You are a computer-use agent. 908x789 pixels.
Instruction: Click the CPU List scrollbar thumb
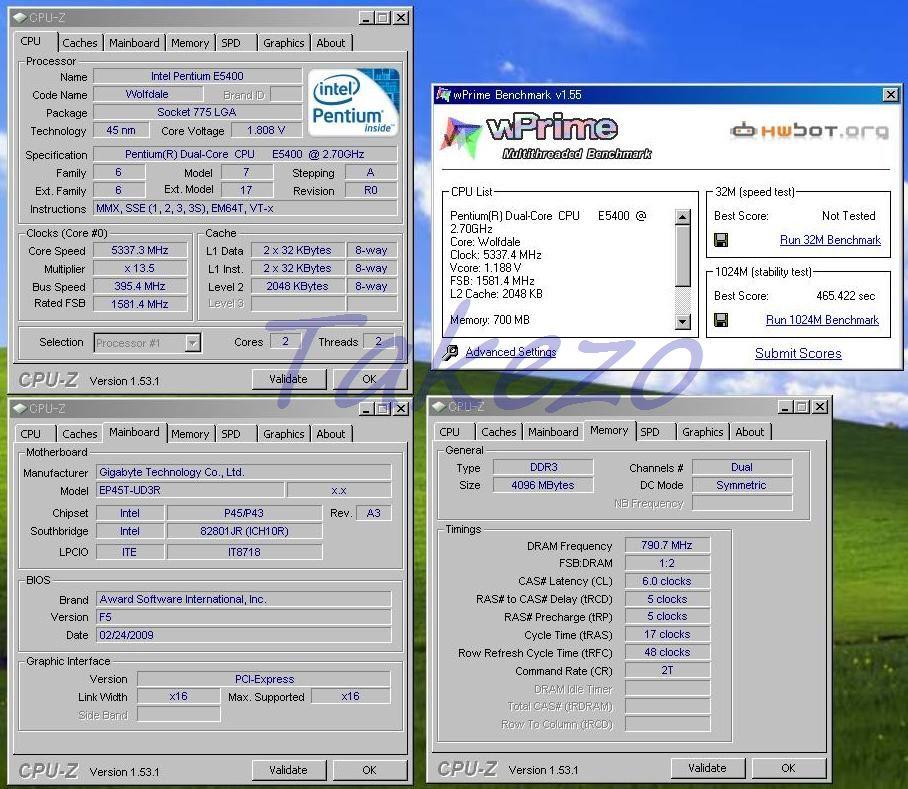683,255
